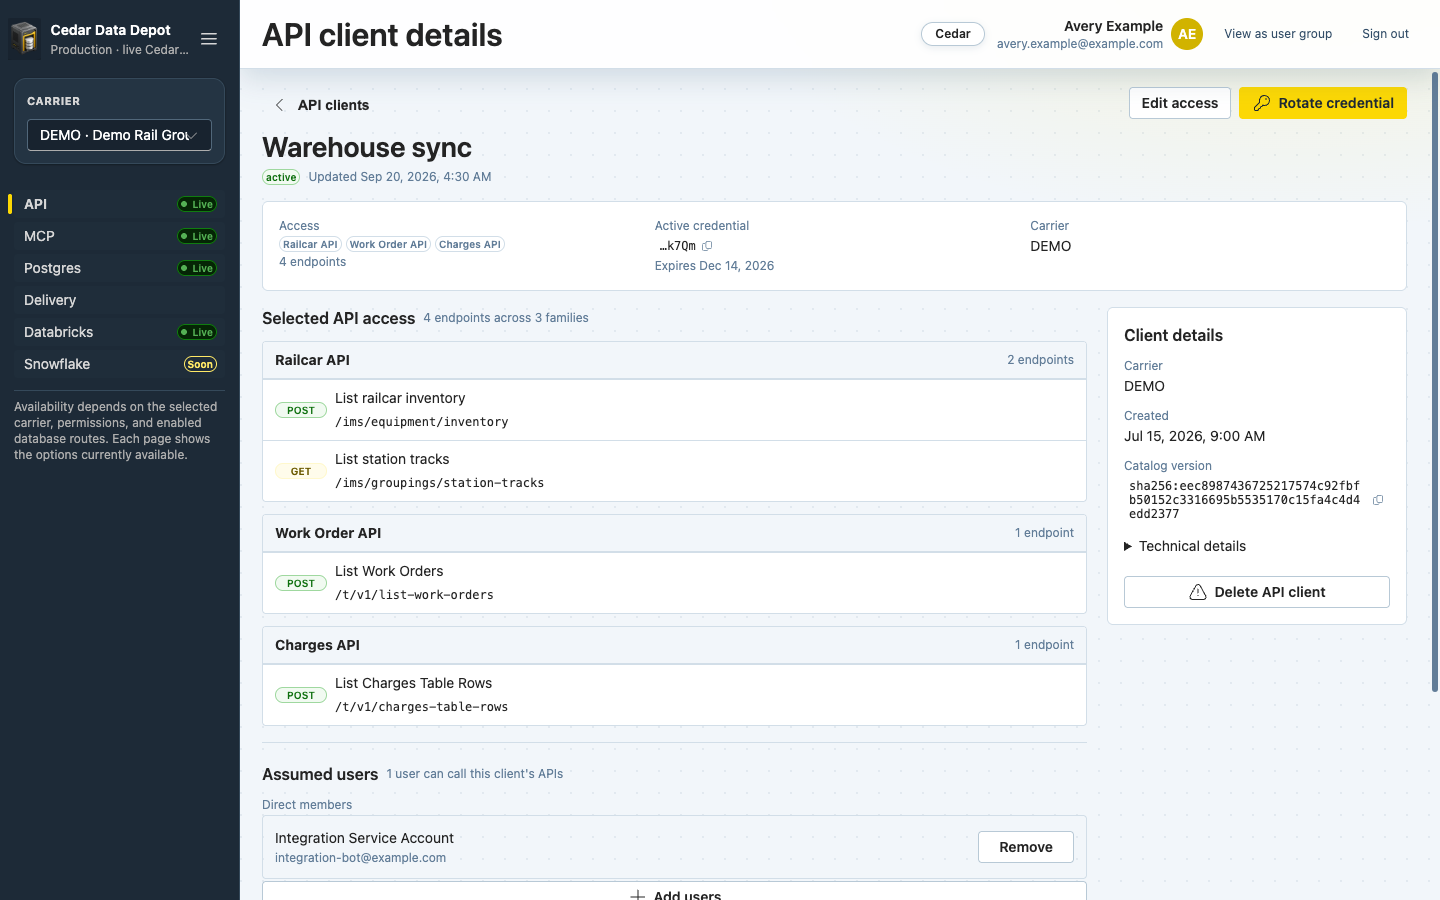Copy the catalog version sha256 hash
1440x900 pixels.
tap(1378, 500)
